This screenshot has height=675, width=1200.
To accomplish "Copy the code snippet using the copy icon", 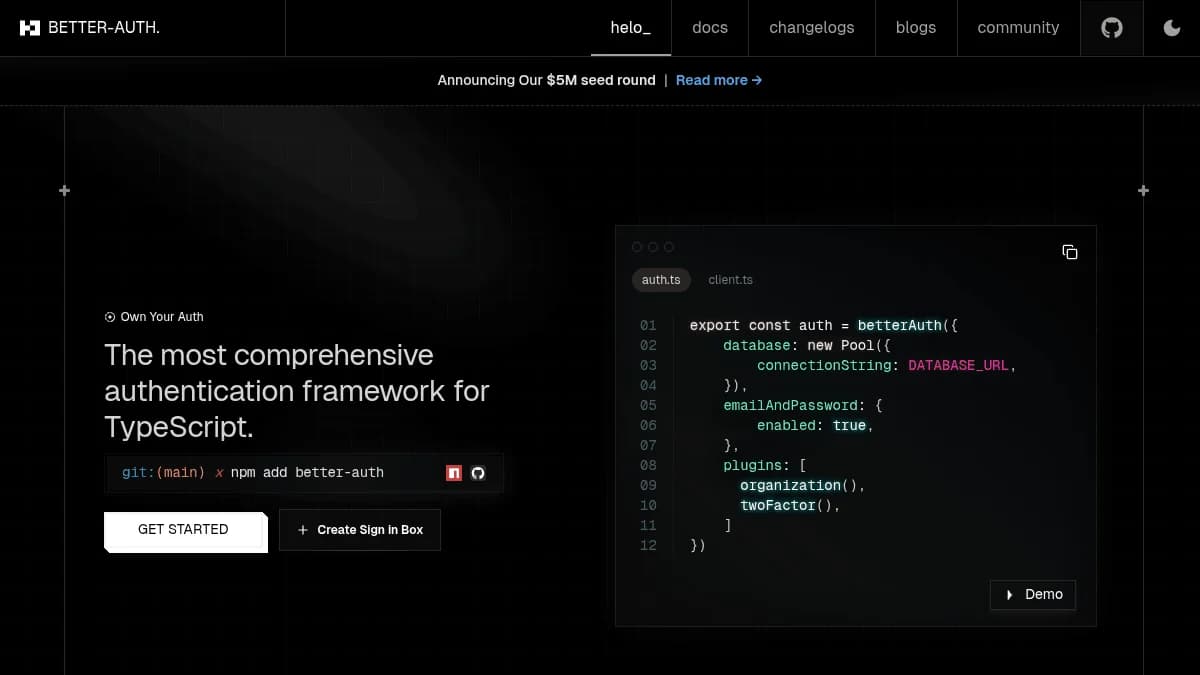I will (x=1070, y=252).
